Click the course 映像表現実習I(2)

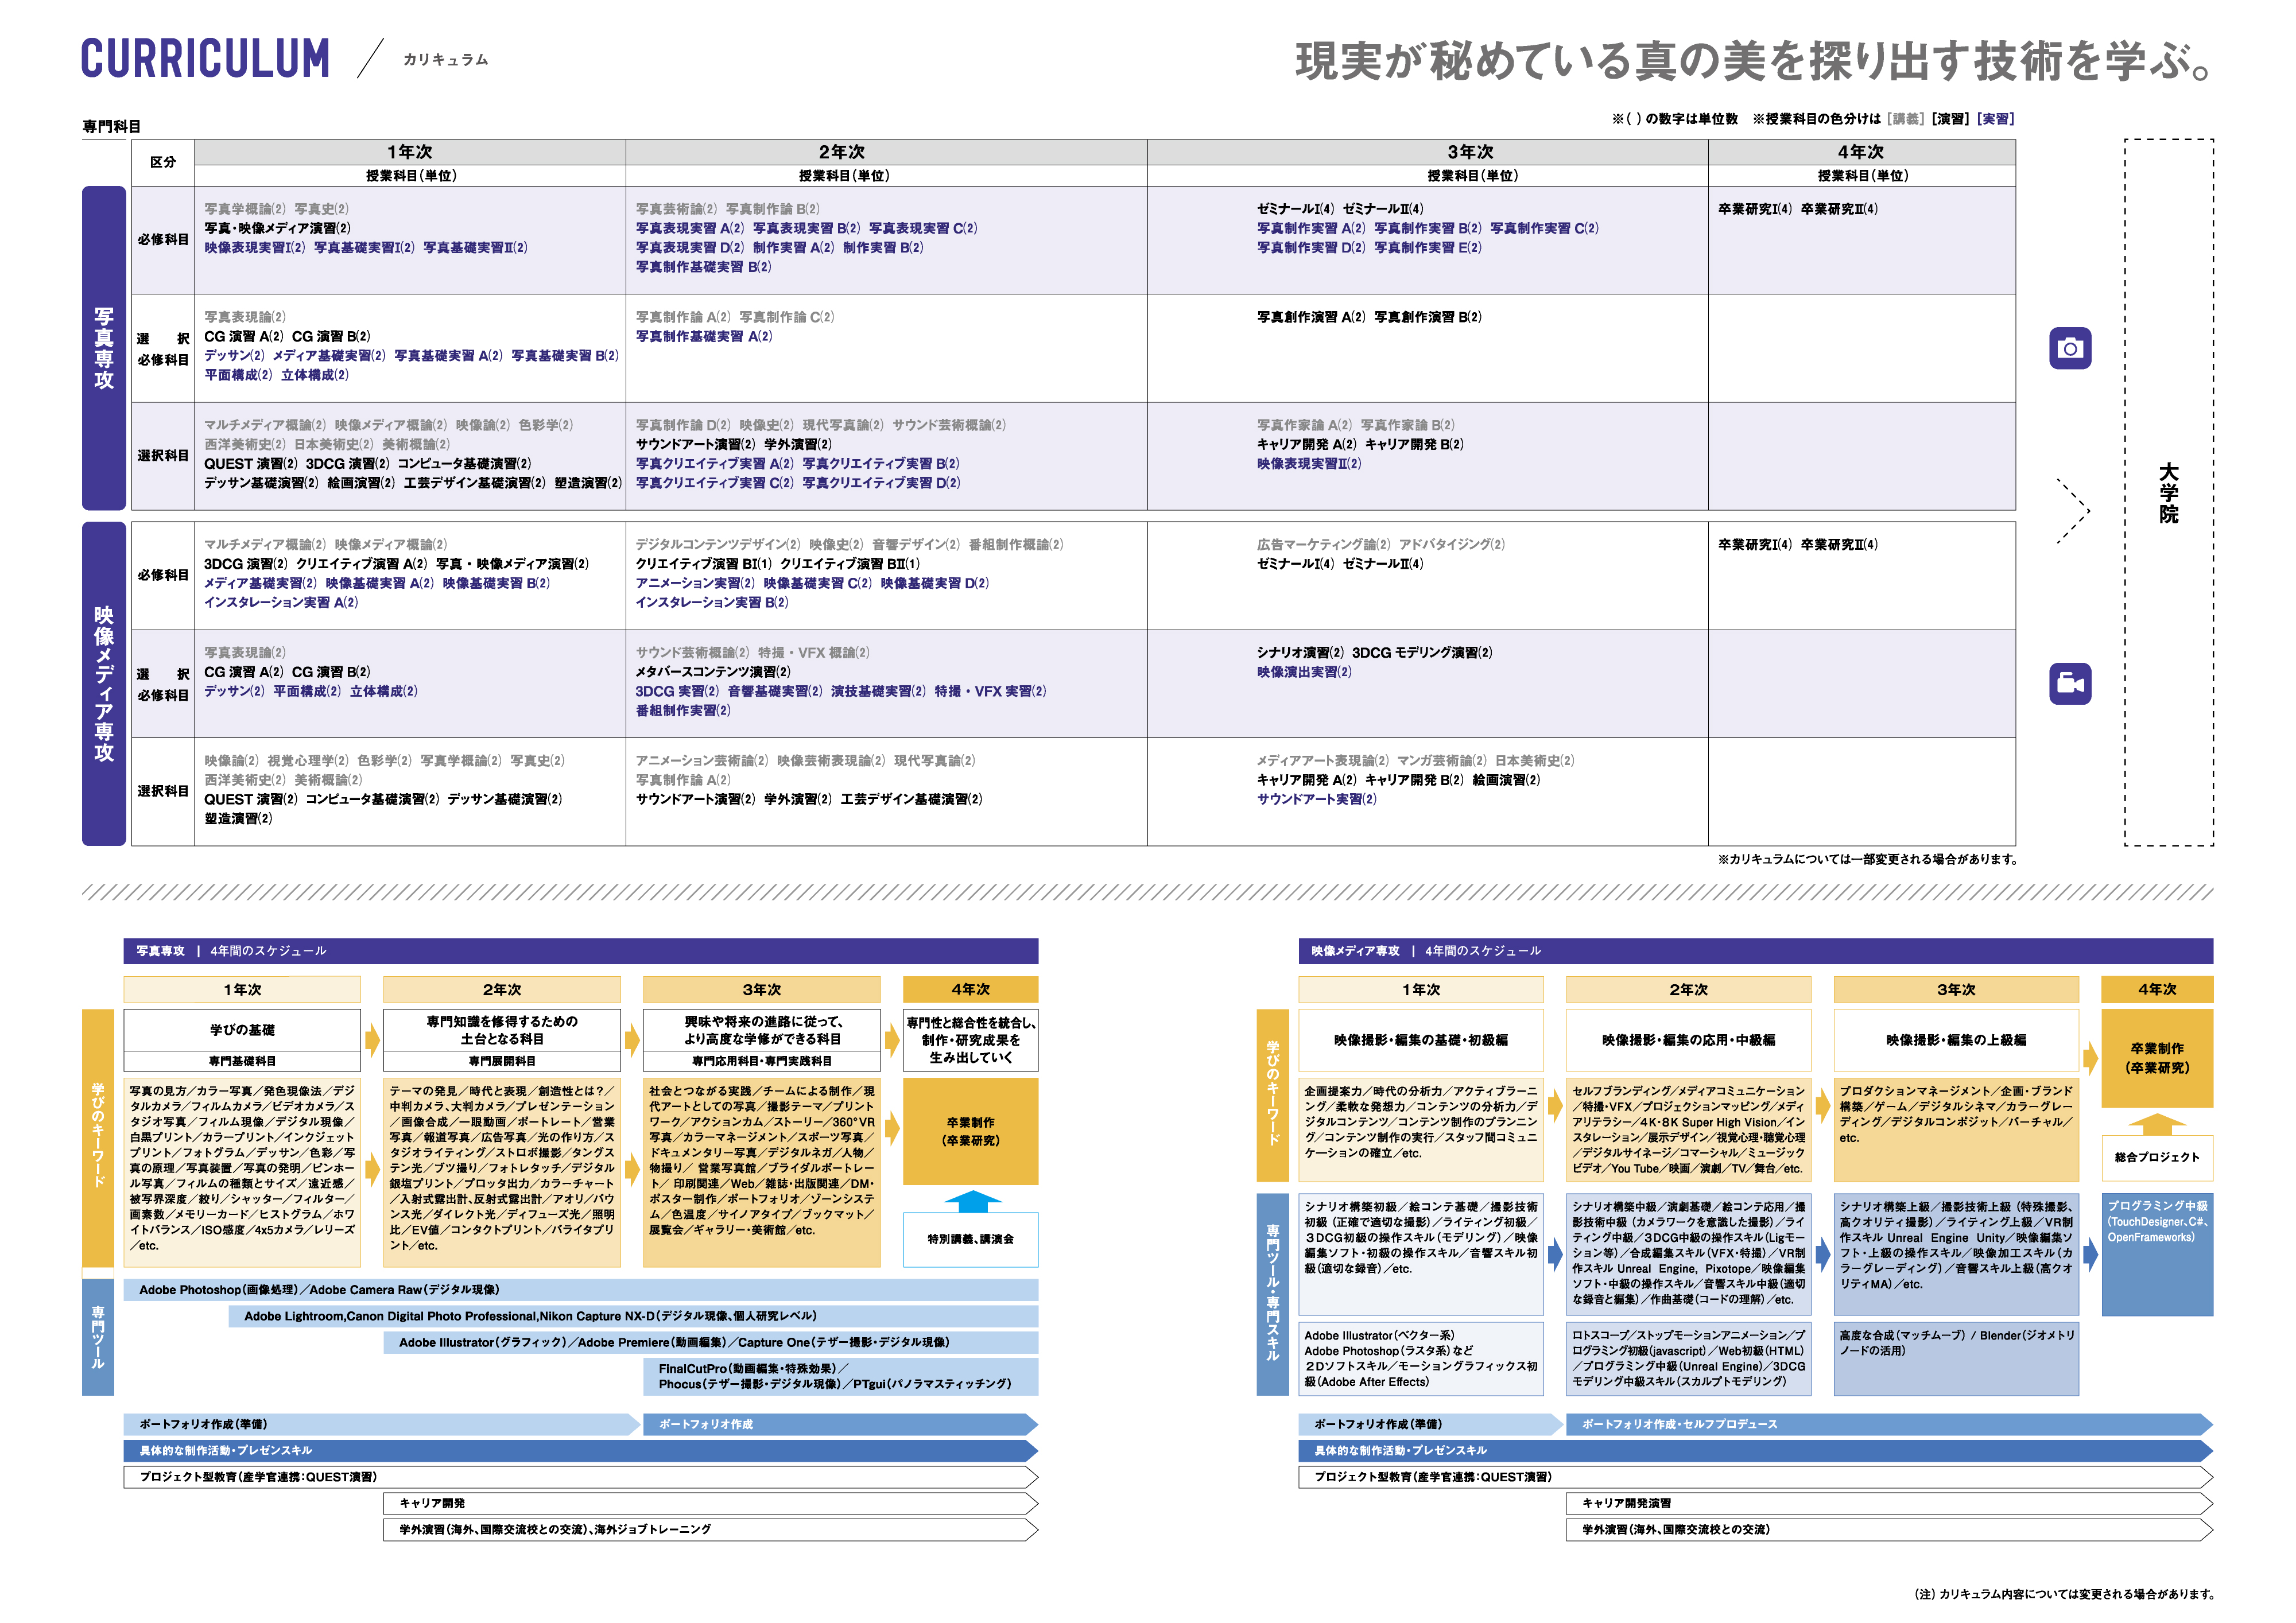tap(254, 248)
